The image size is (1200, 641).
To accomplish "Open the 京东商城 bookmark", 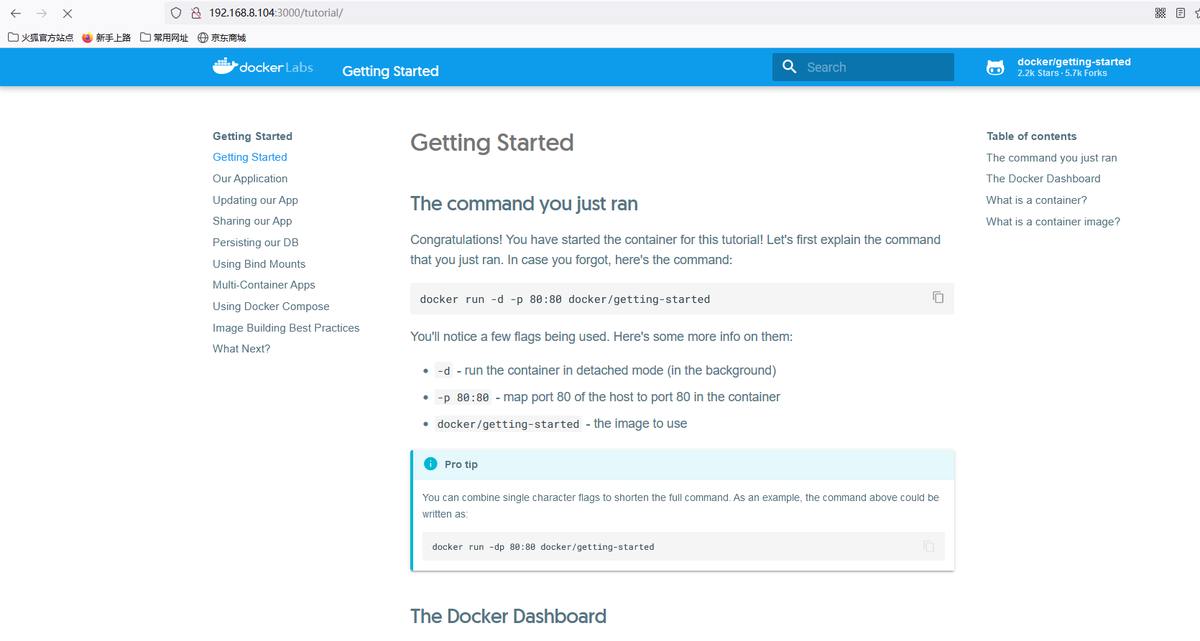I will click(220, 37).
